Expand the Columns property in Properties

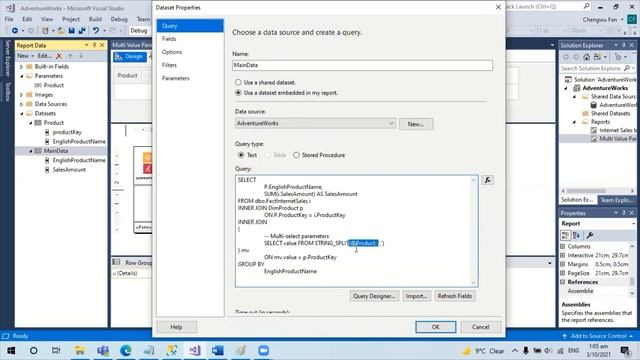[563, 247]
